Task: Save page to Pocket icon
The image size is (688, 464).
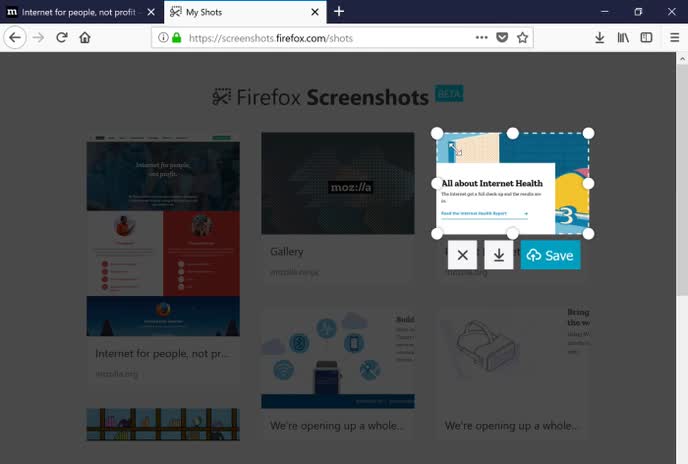Action: pos(502,38)
